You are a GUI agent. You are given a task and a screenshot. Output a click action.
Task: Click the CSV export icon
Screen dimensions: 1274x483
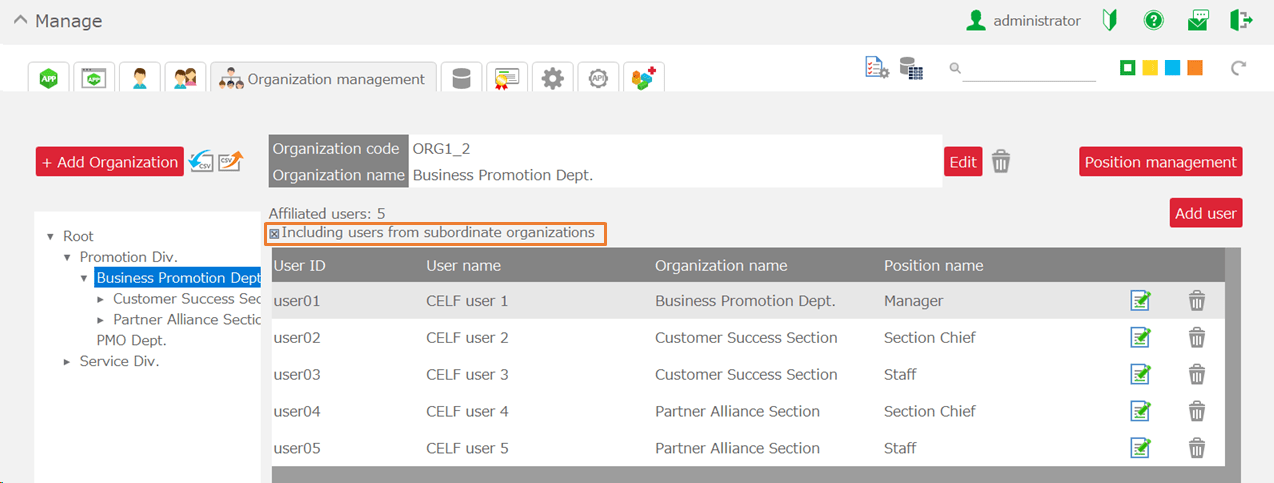pyautogui.click(x=231, y=161)
